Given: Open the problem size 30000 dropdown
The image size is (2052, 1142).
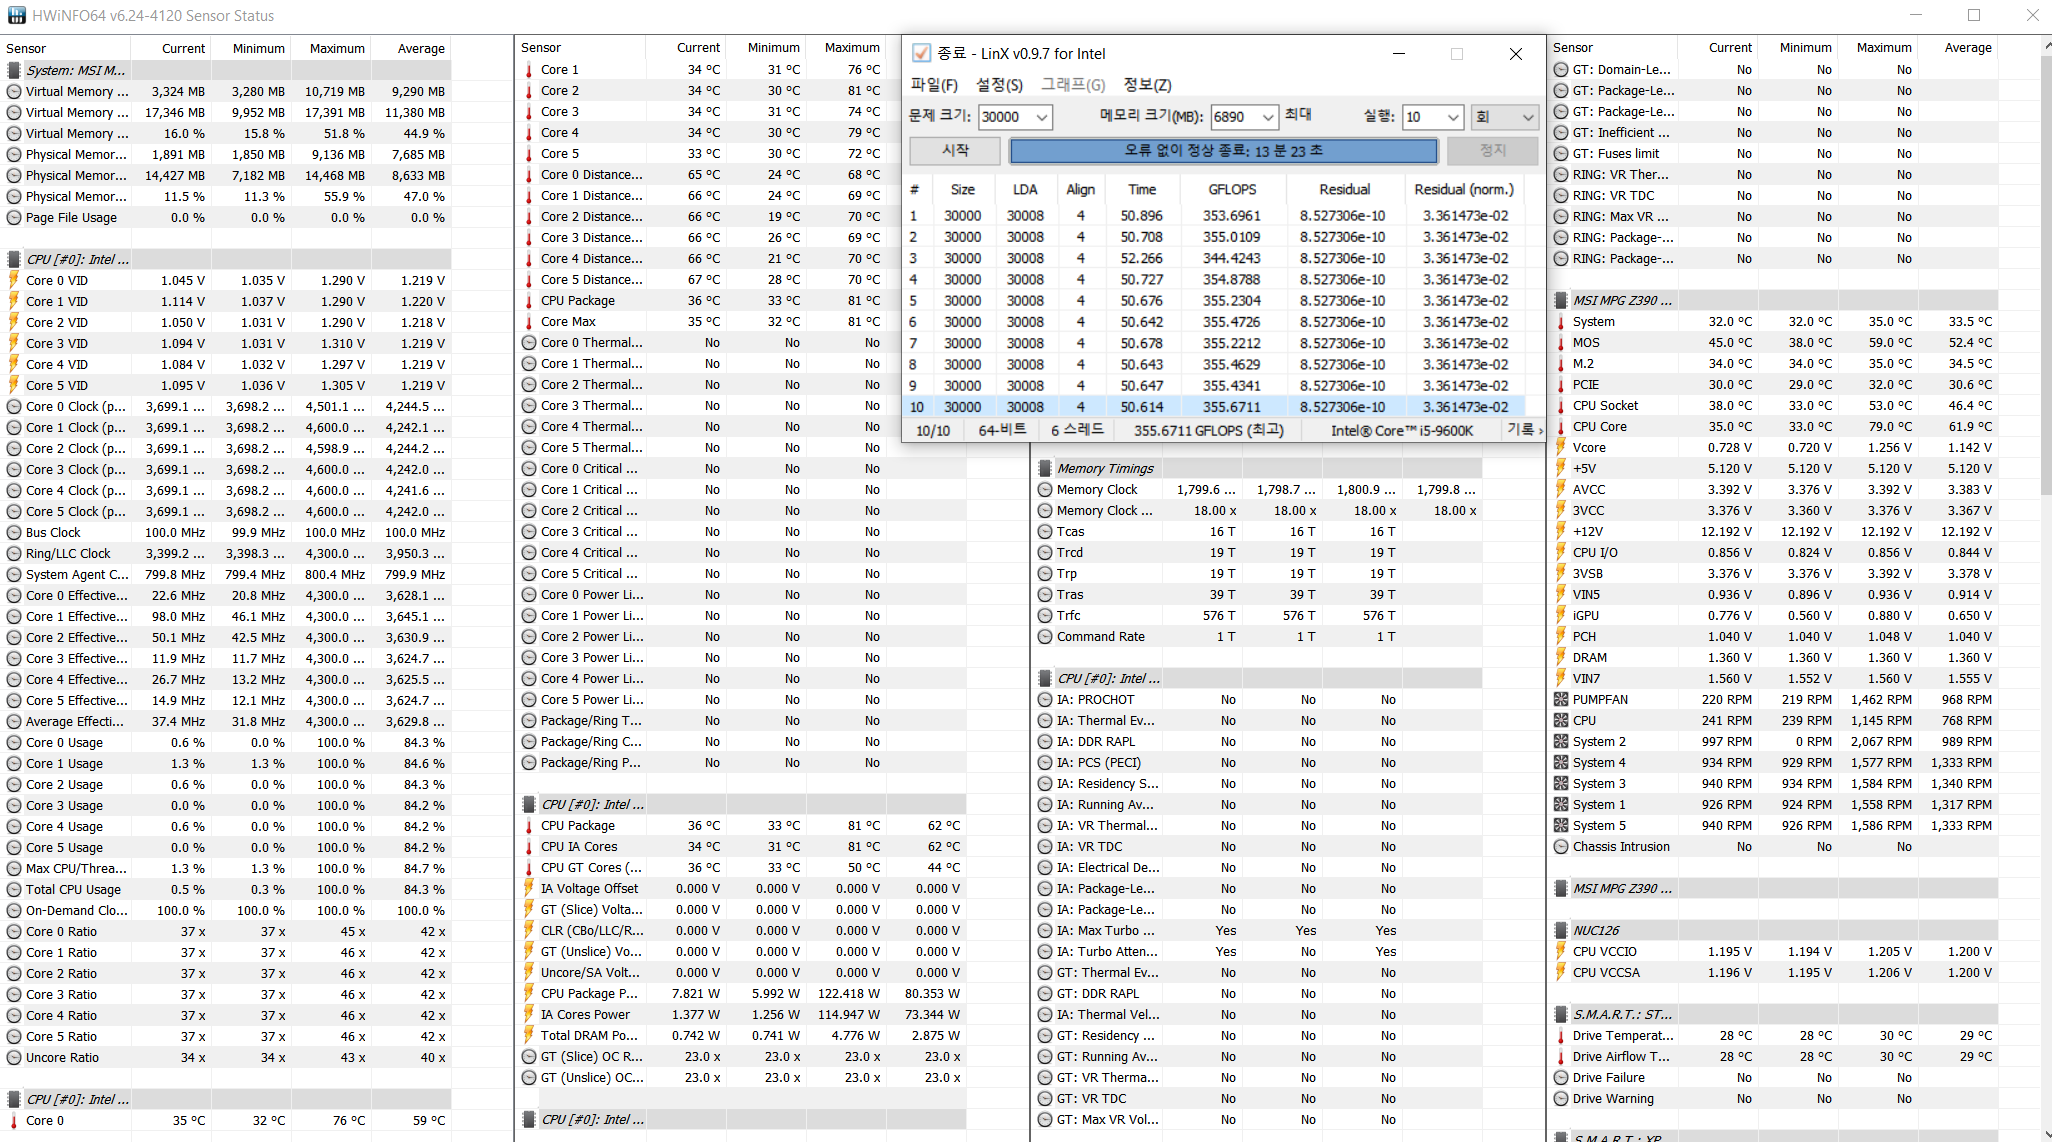Looking at the screenshot, I should (x=1042, y=117).
